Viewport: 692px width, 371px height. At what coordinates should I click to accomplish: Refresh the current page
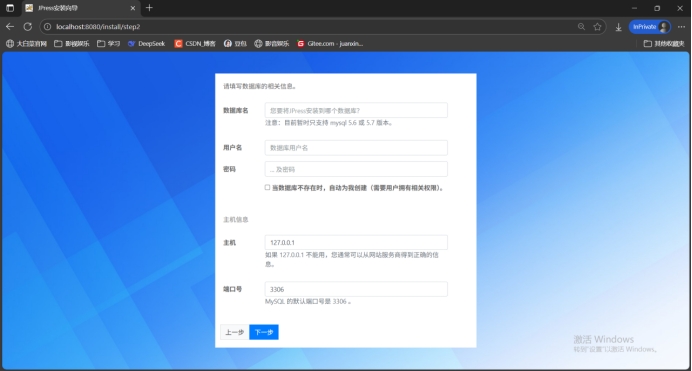tap(27, 26)
